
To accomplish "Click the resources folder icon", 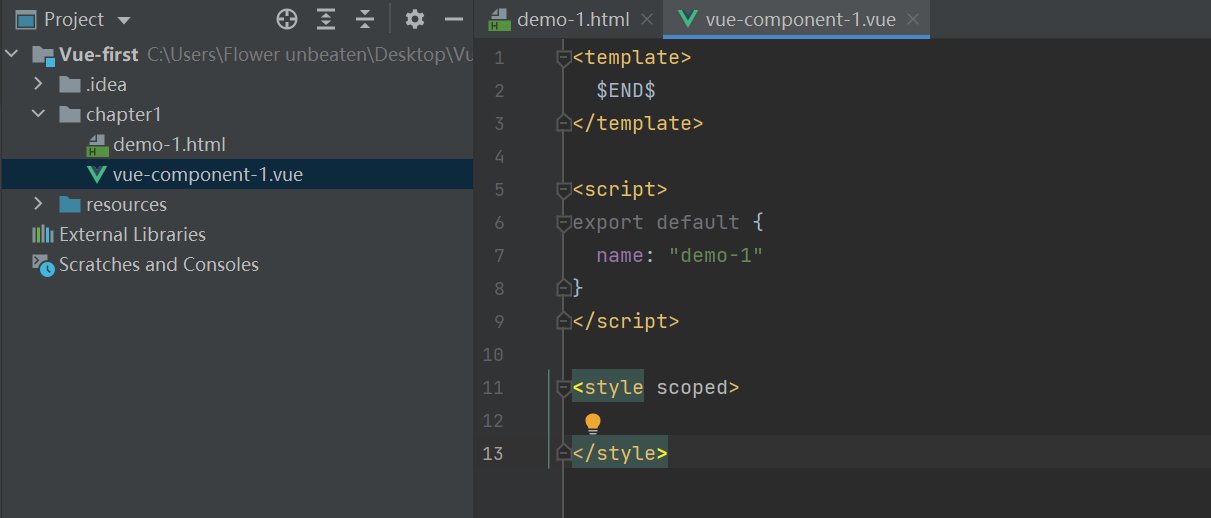I will point(69,204).
